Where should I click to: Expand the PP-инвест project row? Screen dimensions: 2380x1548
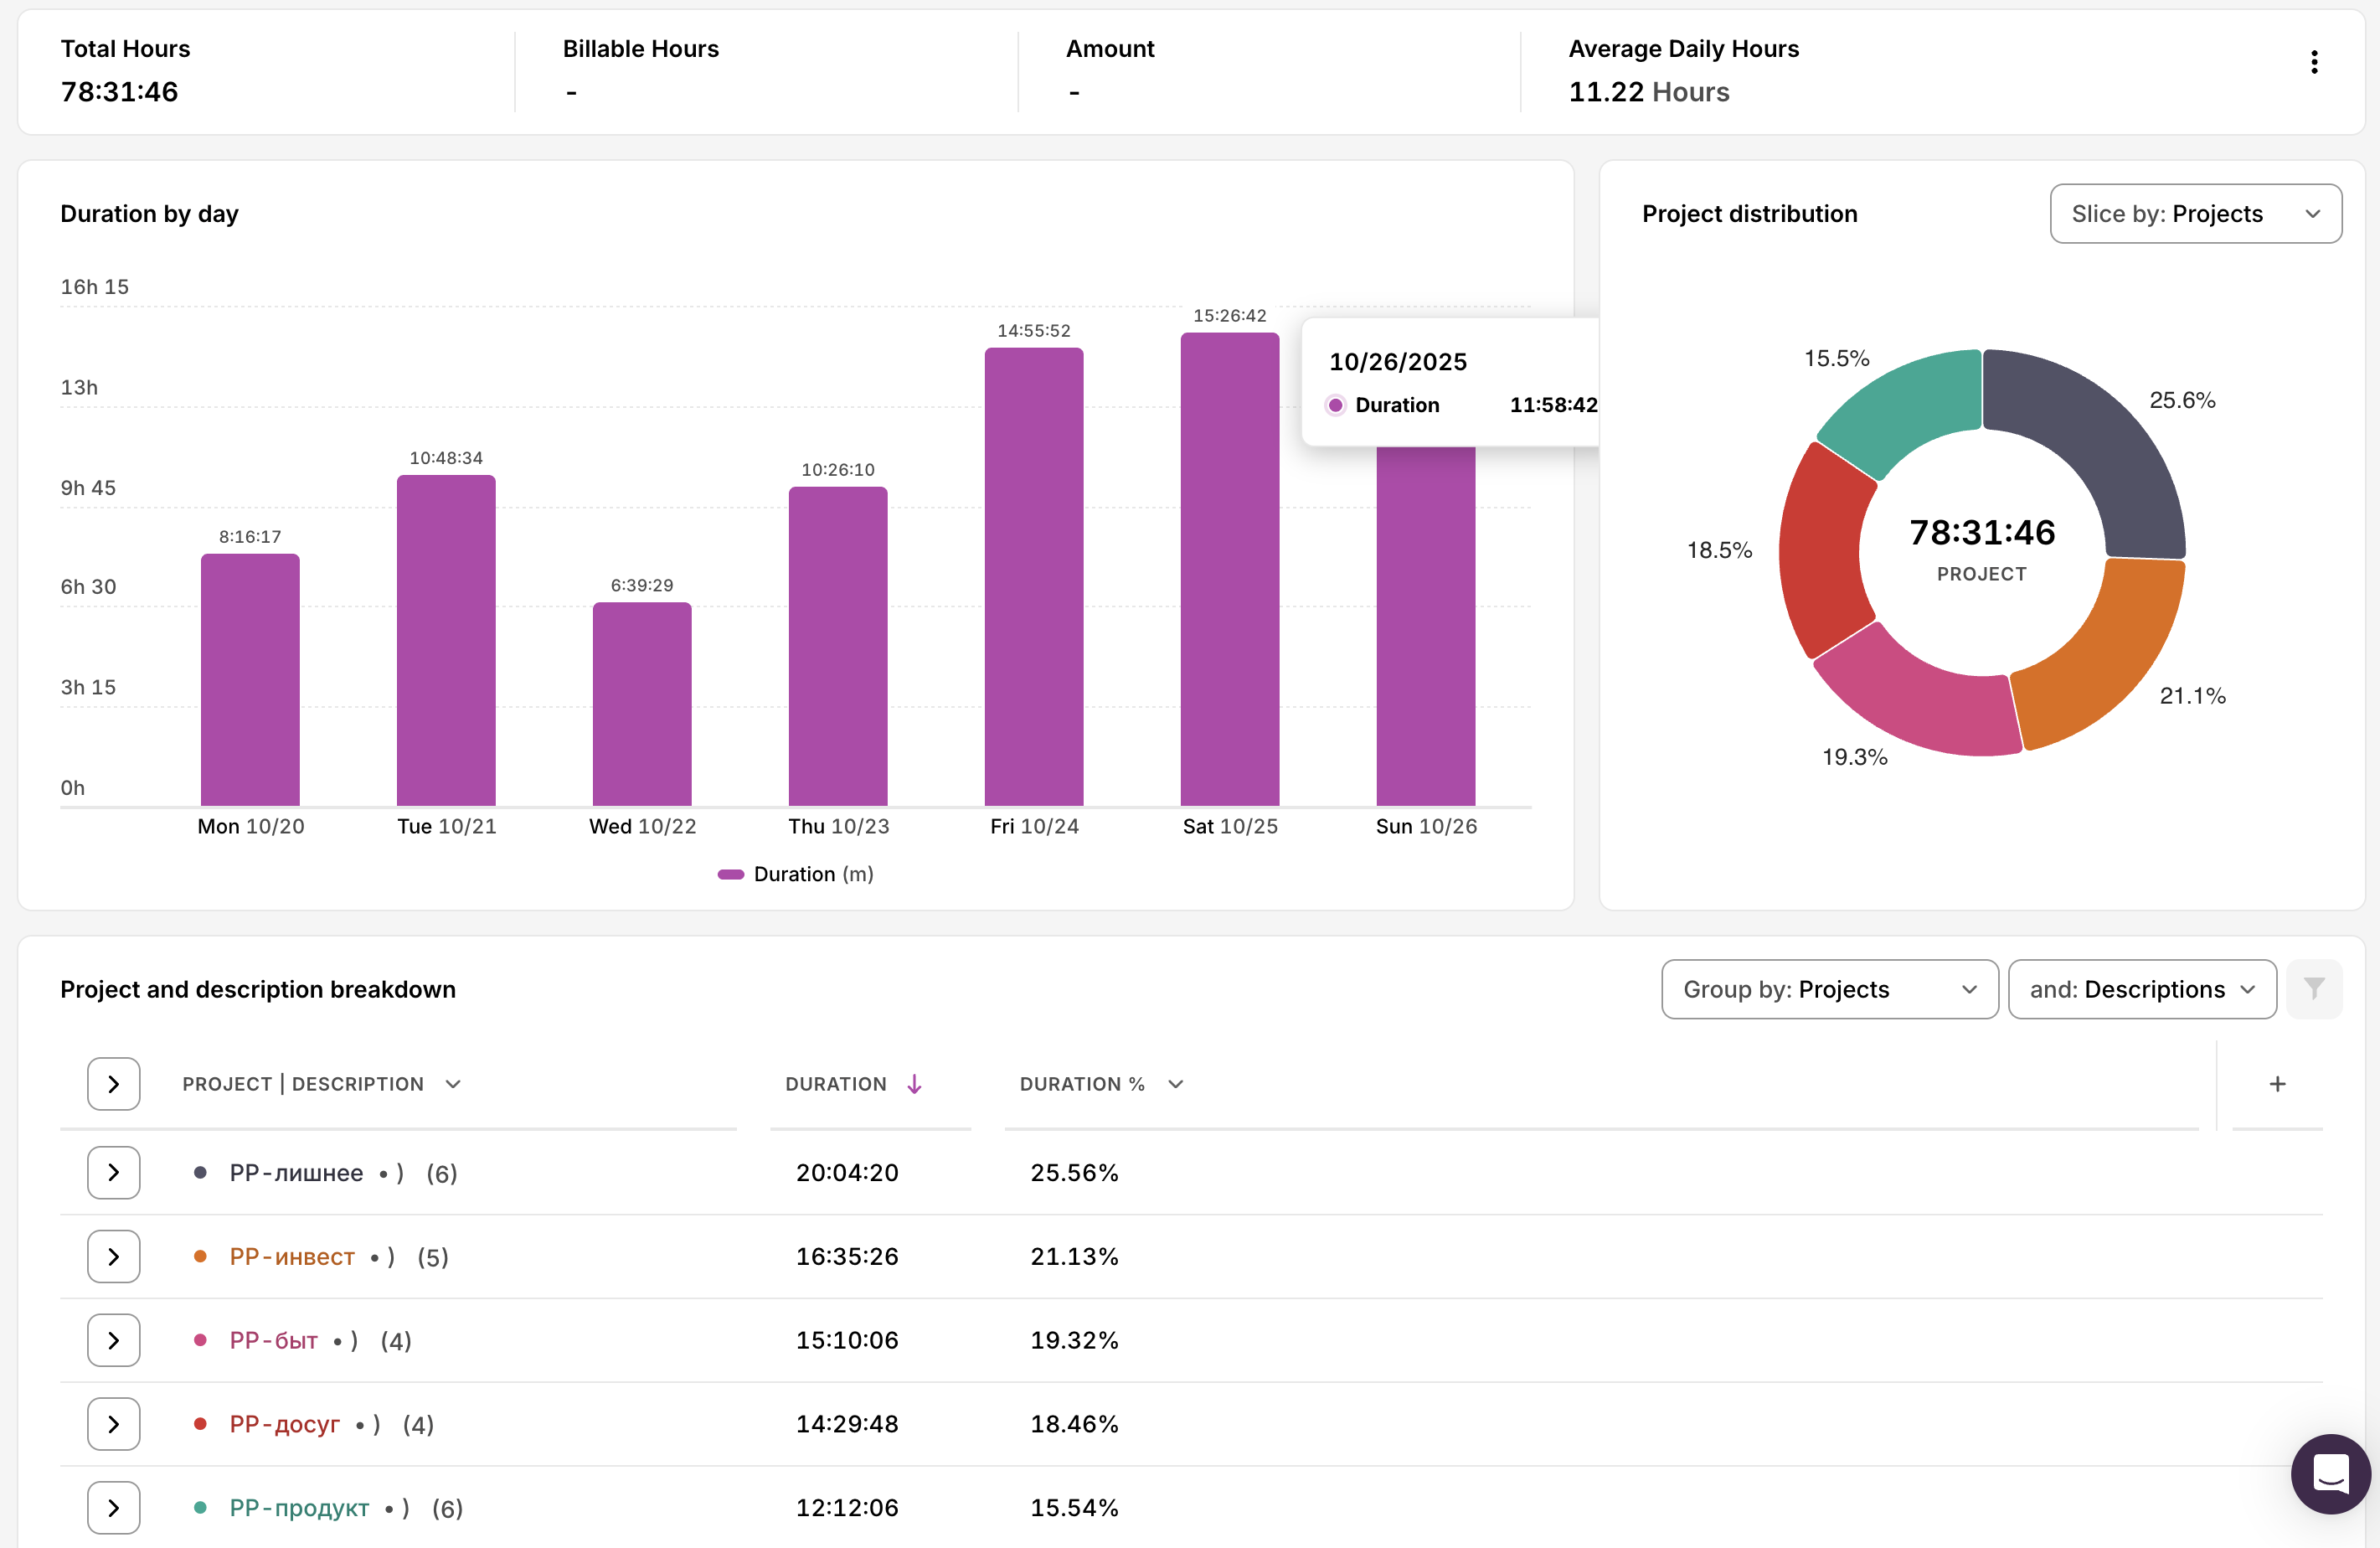(x=113, y=1256)
